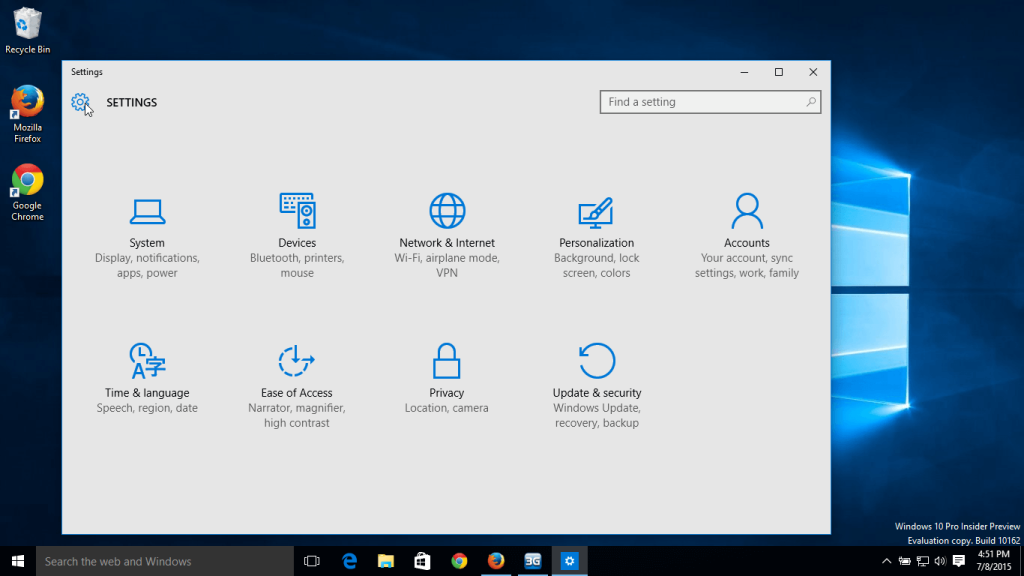Click the Find a setting search box
Viewport: 1024px width, 576px height.
coord(710,102)
